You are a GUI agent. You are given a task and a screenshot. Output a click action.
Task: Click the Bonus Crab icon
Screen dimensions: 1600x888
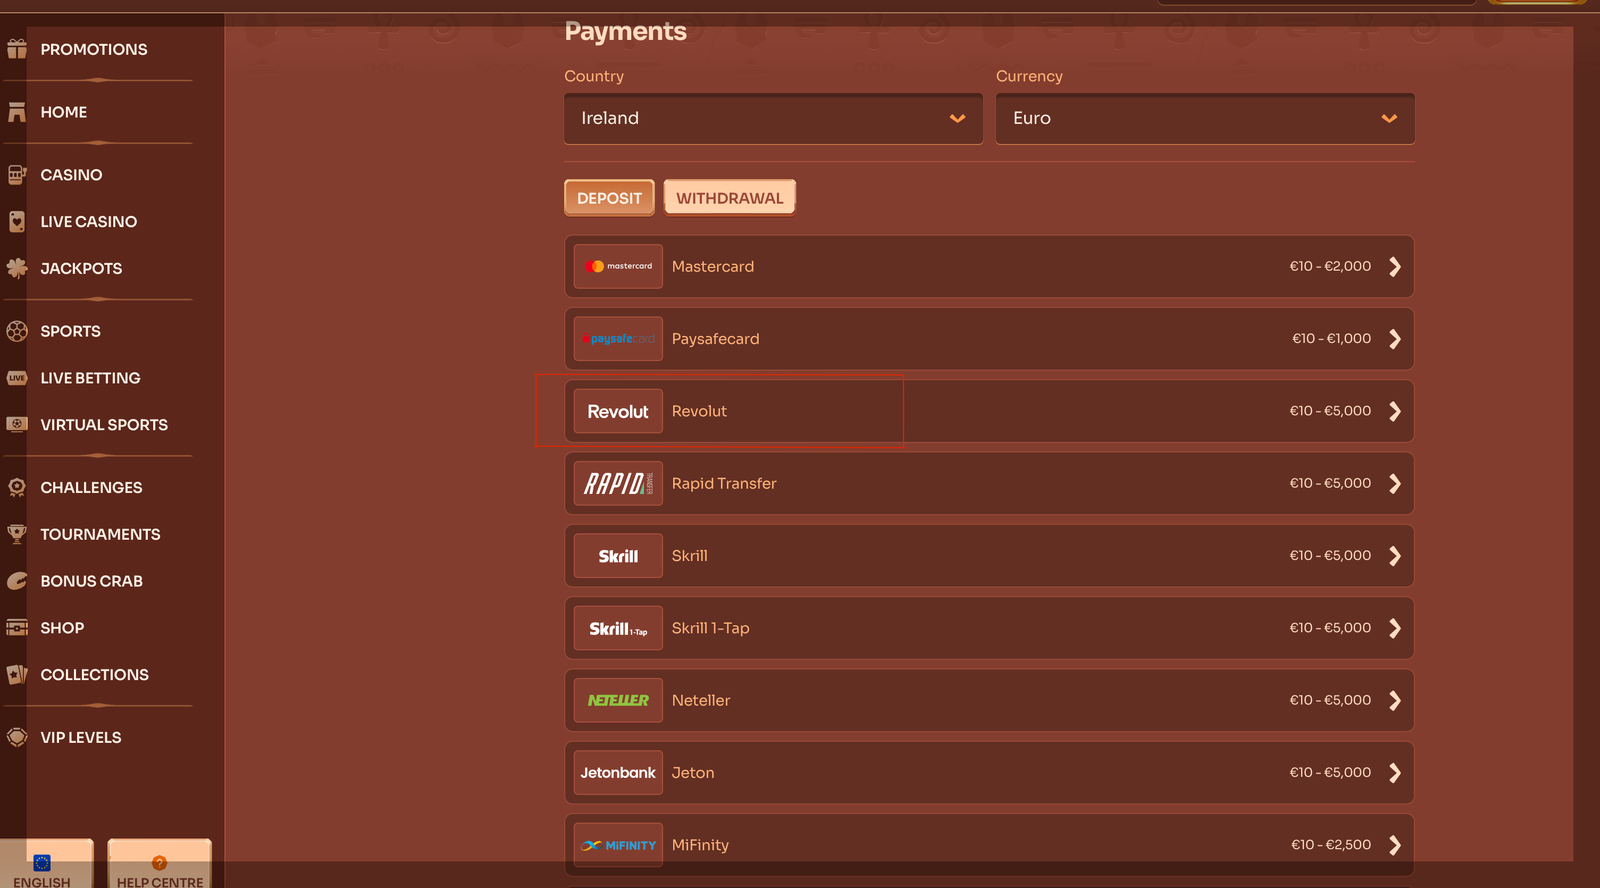click(17, 581)
